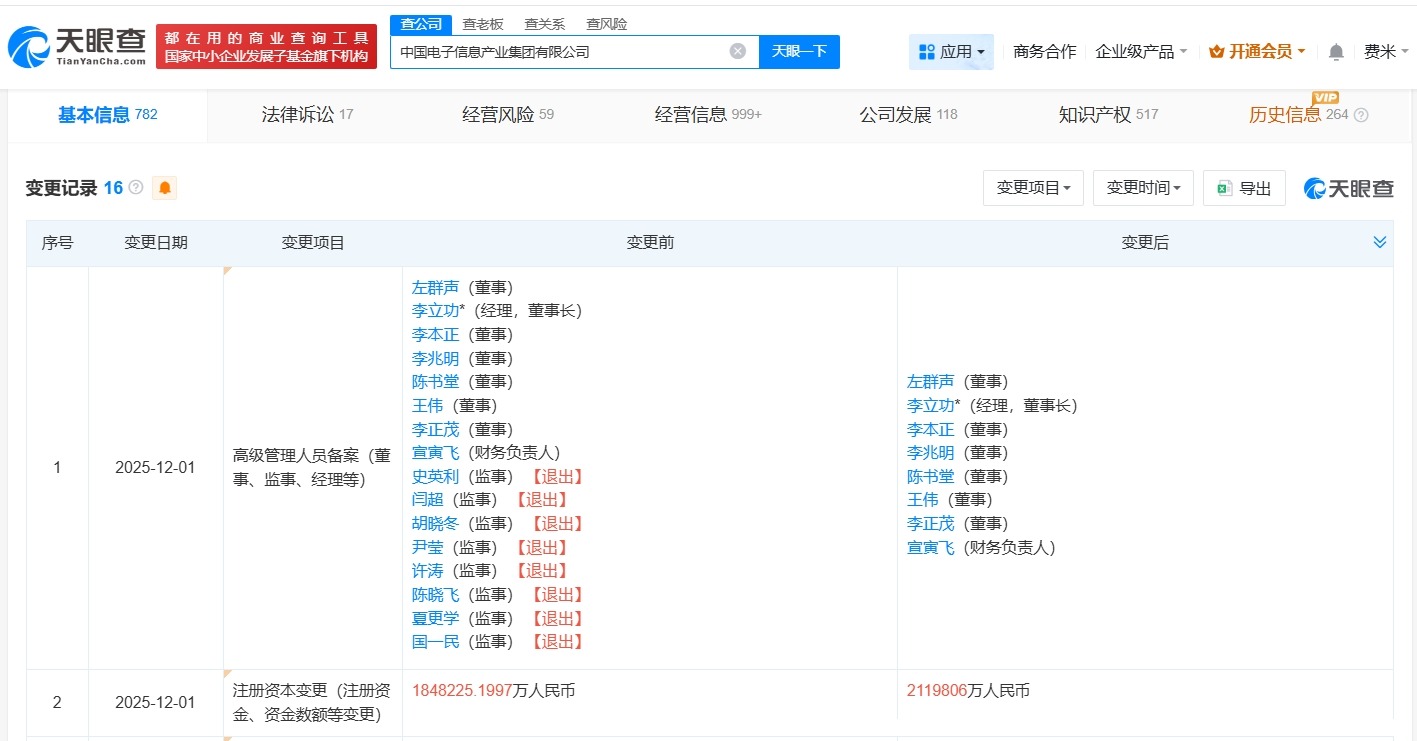Image resolution: width=1417 pixels, height=741 pixels.
Task: Open 左群声's profile link
Action: point(435,287)
